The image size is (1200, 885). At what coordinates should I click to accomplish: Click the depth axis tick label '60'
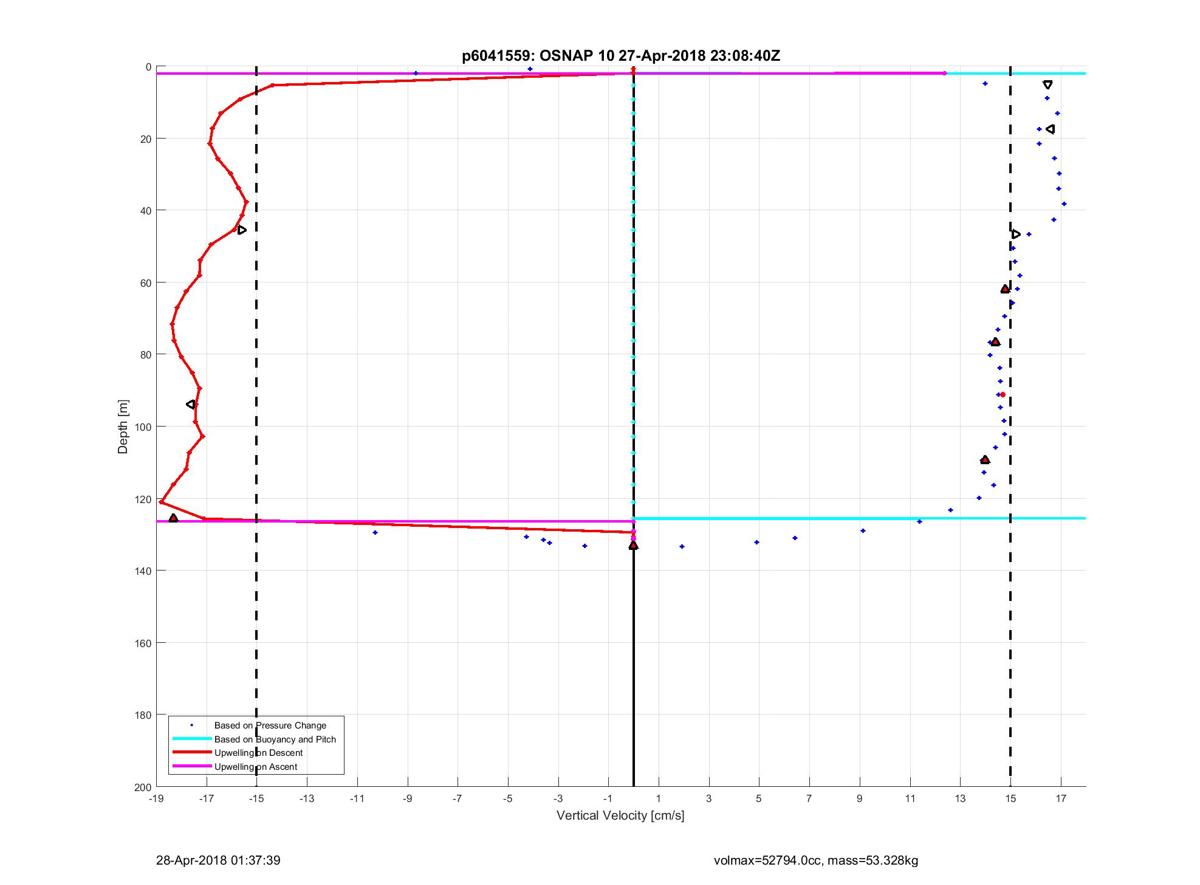145,283
